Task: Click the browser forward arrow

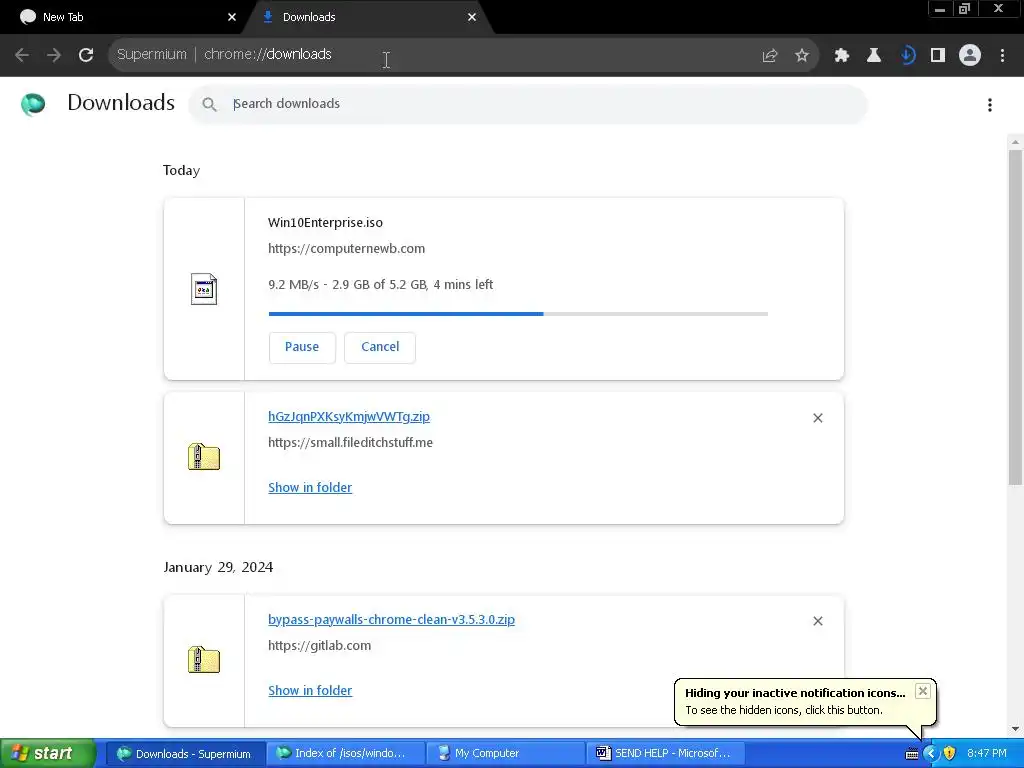Action: 54,55
